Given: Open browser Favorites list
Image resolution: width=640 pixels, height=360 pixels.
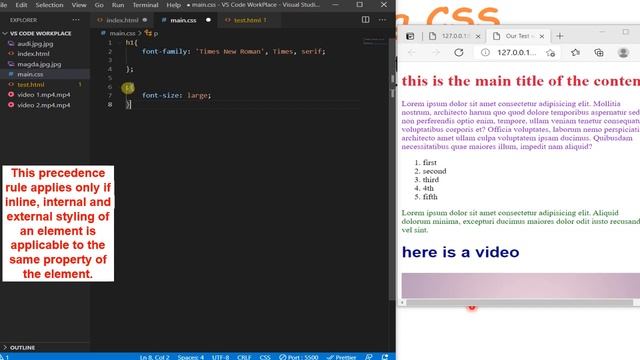Looking at the screenshot, I should click(576, 52).
